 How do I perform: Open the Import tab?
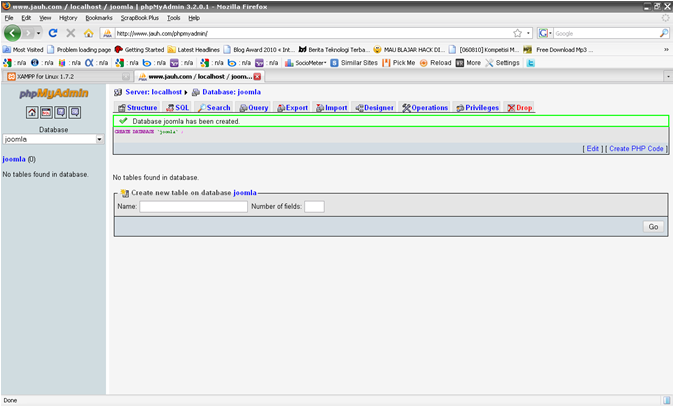(332, 108)
